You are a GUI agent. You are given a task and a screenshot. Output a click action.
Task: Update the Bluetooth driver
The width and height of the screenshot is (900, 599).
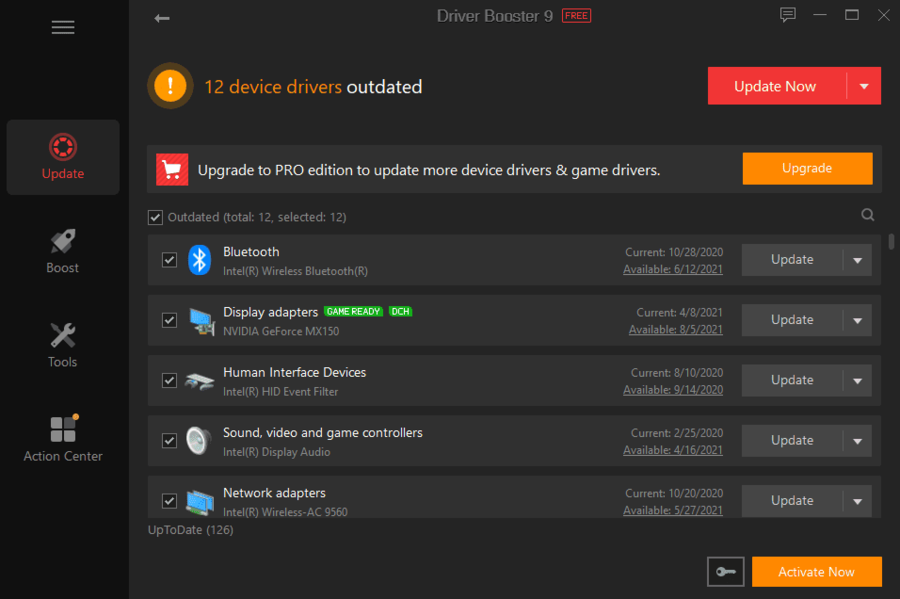[x=792, y=260]
